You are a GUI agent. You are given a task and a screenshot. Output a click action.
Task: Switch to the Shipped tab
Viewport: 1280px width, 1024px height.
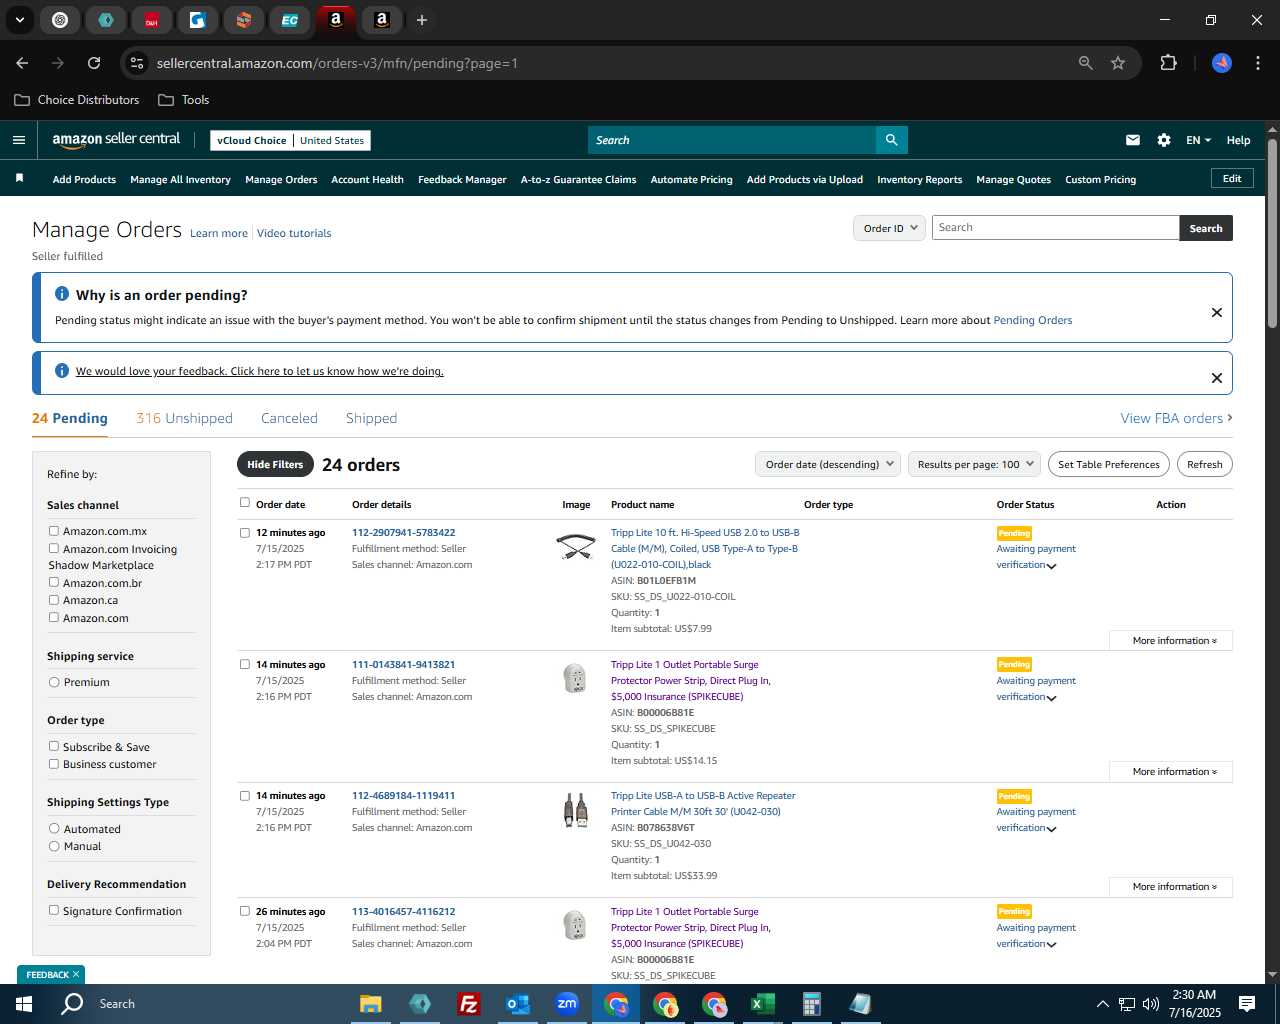click(x=371, y=418)
